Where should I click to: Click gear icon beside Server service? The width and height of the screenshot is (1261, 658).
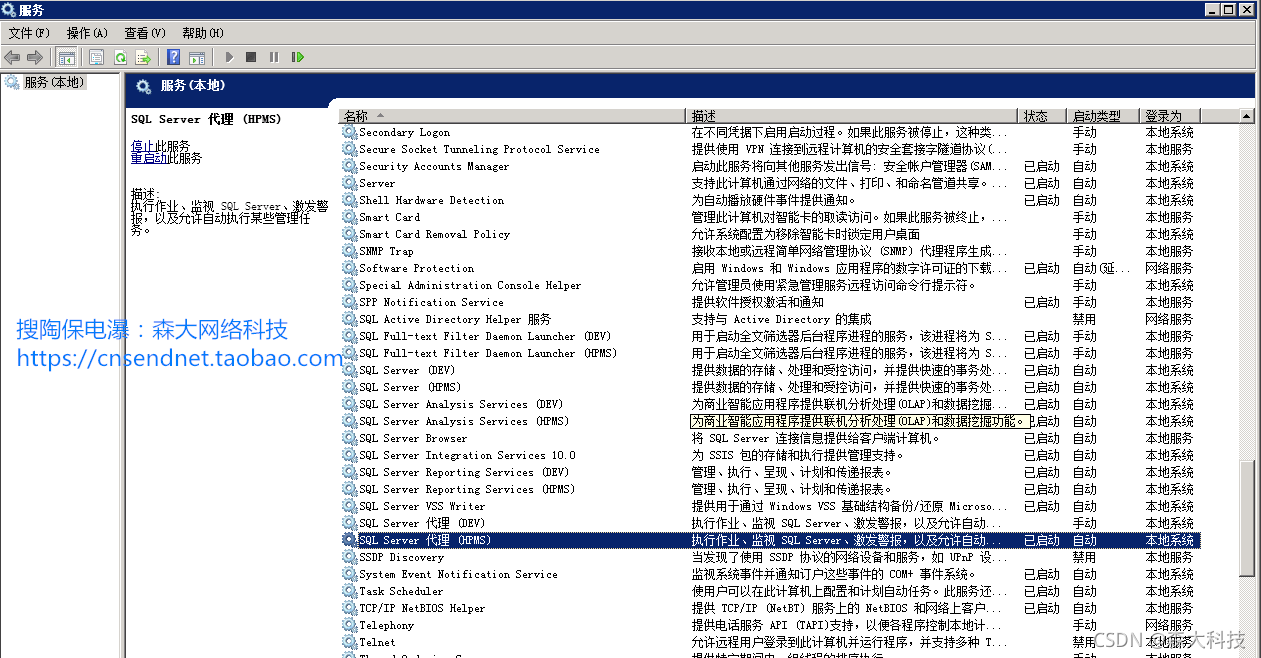[349, 183]
